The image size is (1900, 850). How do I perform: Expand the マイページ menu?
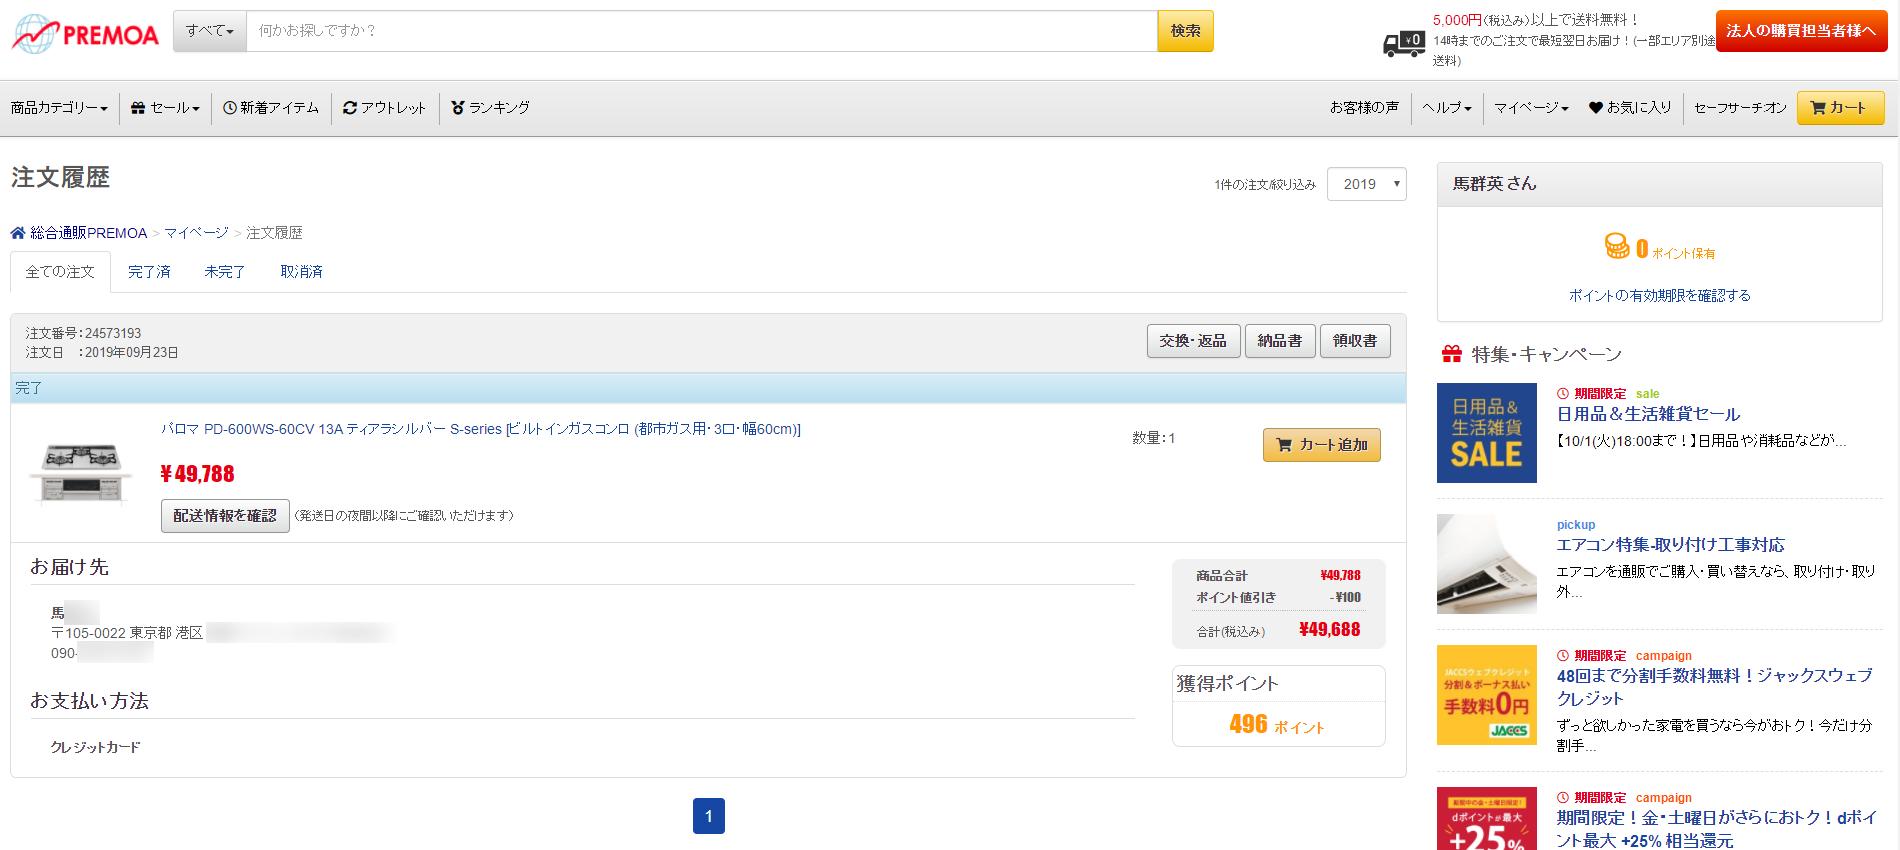pos(1531,108)
